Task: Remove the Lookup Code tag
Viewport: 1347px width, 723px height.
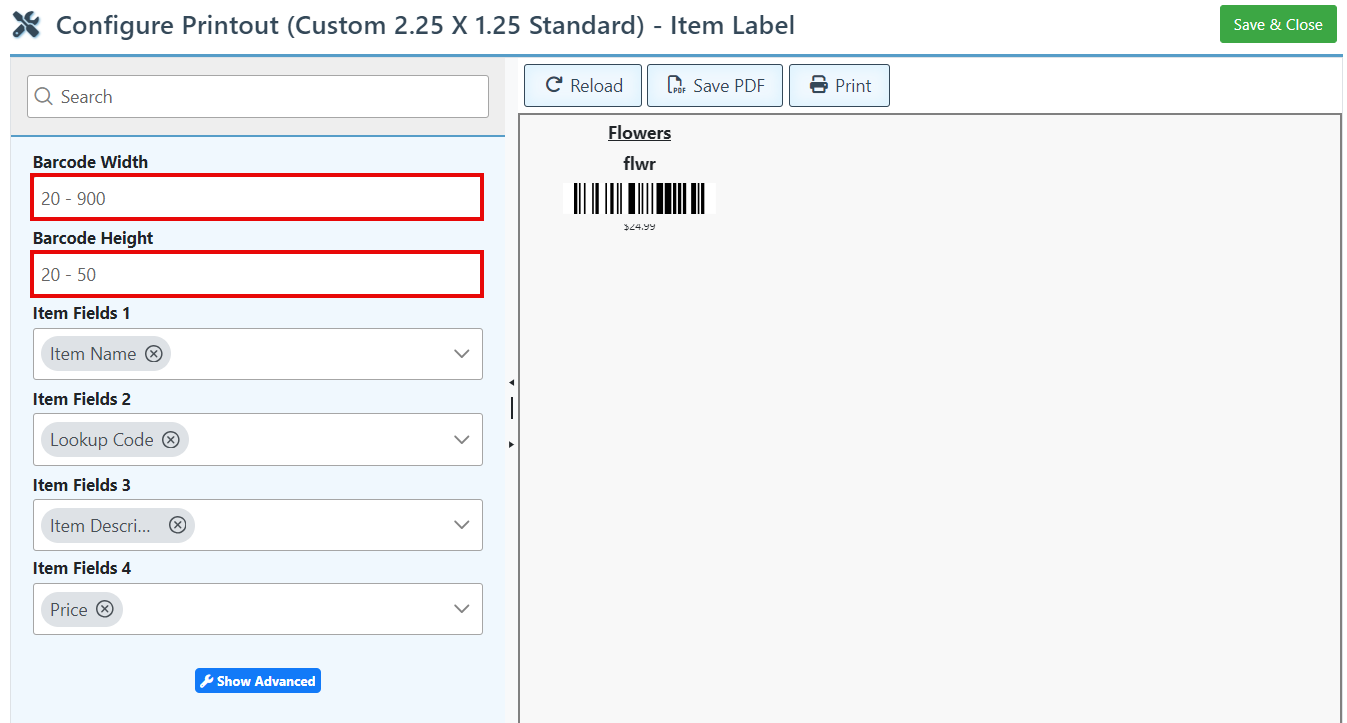Action: pos(171,439)
